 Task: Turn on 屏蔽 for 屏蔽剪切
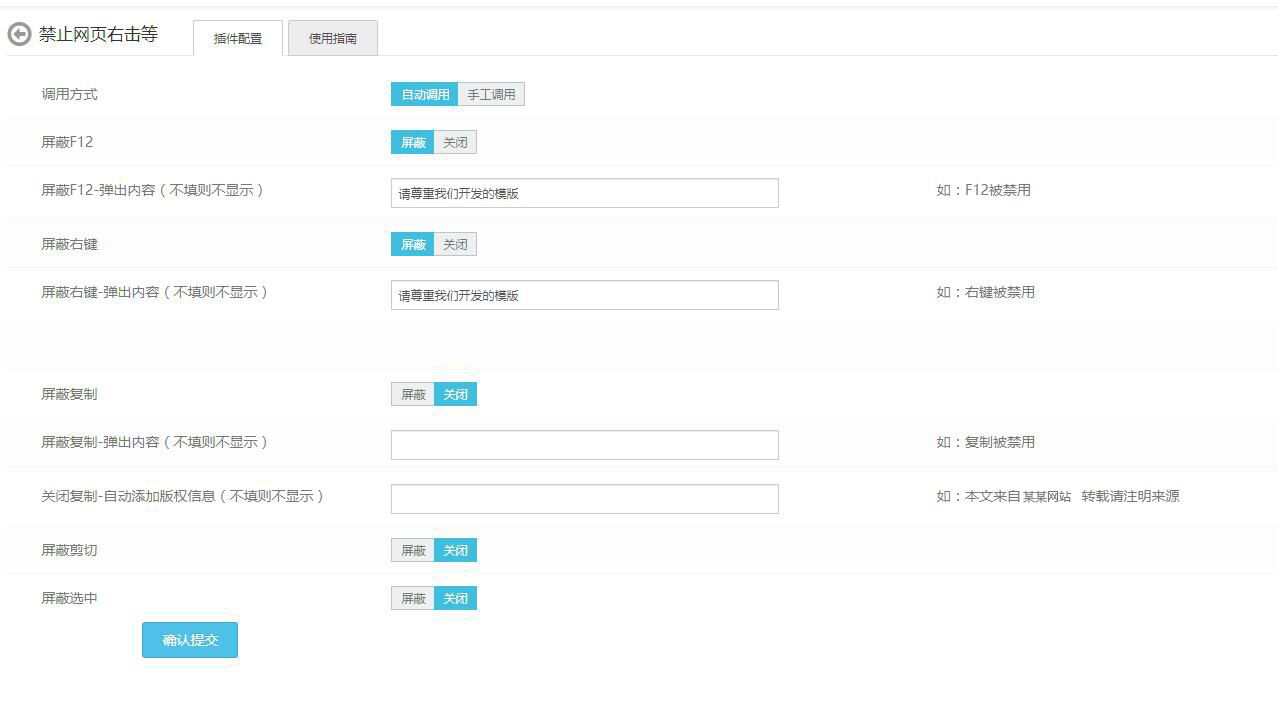point(413,551)
